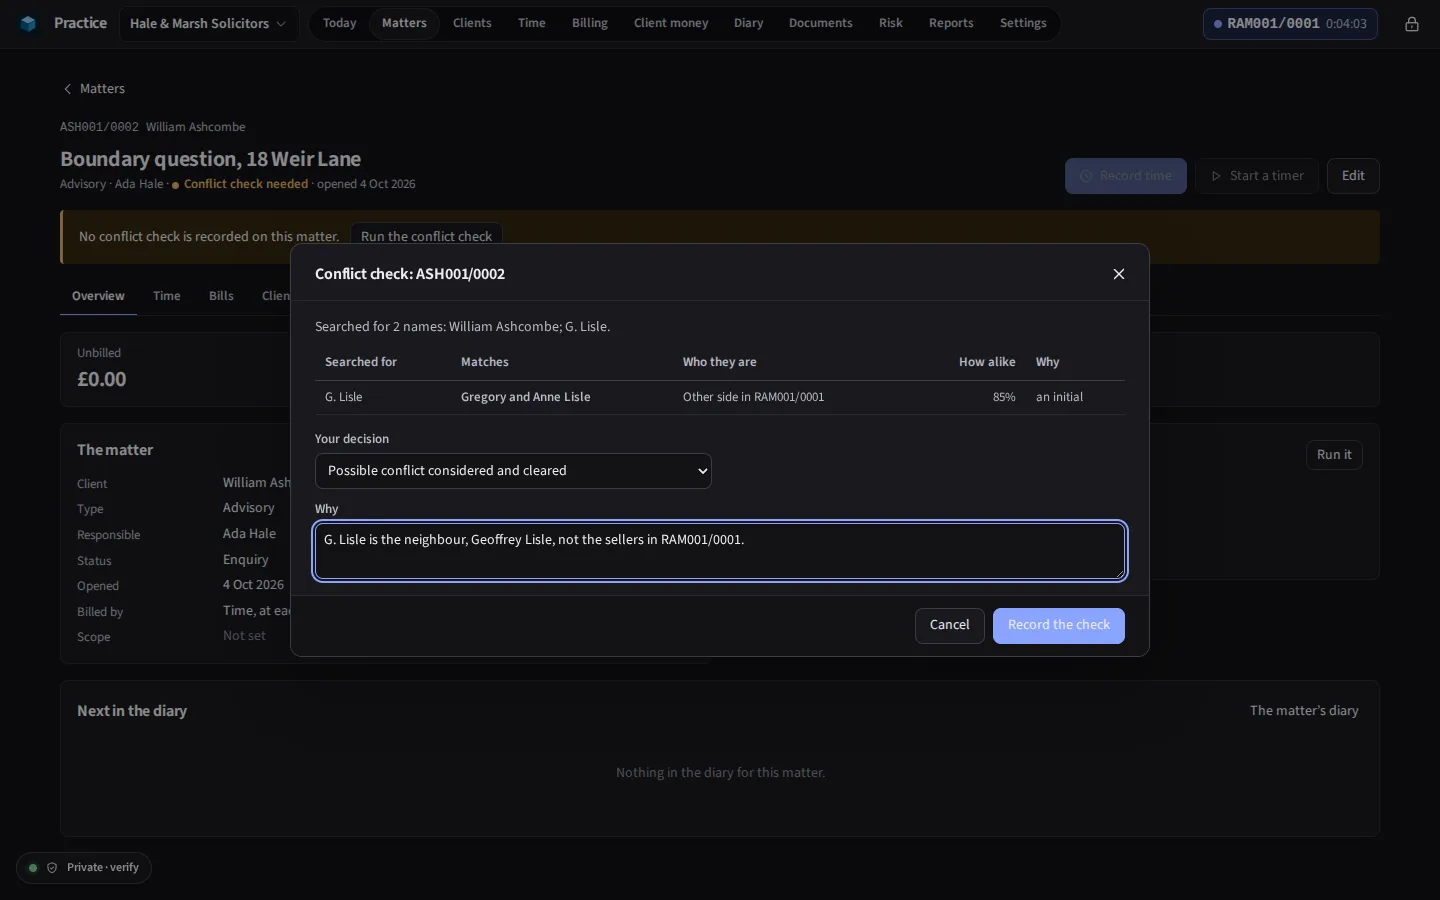The height and width of the screenshot is (900, 1440).
Task: Close the conflict check dialog
Action: pos(1119,274)
